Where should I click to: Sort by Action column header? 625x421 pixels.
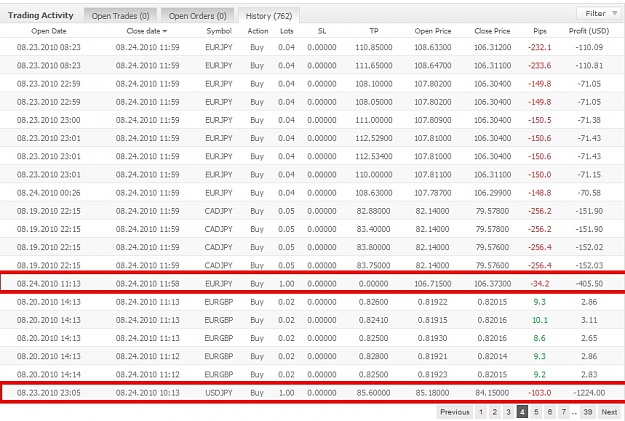257,31
